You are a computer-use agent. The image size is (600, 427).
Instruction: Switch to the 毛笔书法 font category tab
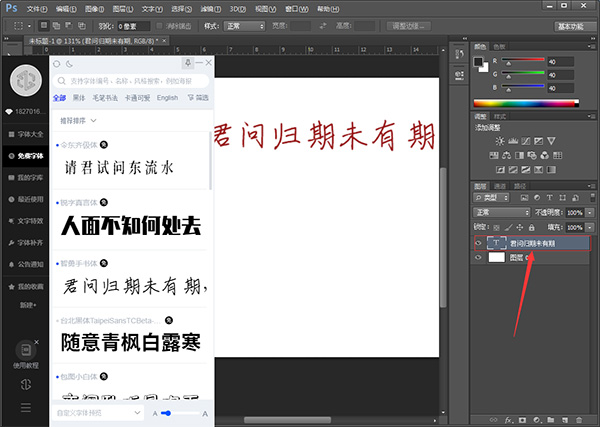pos(108,98)
